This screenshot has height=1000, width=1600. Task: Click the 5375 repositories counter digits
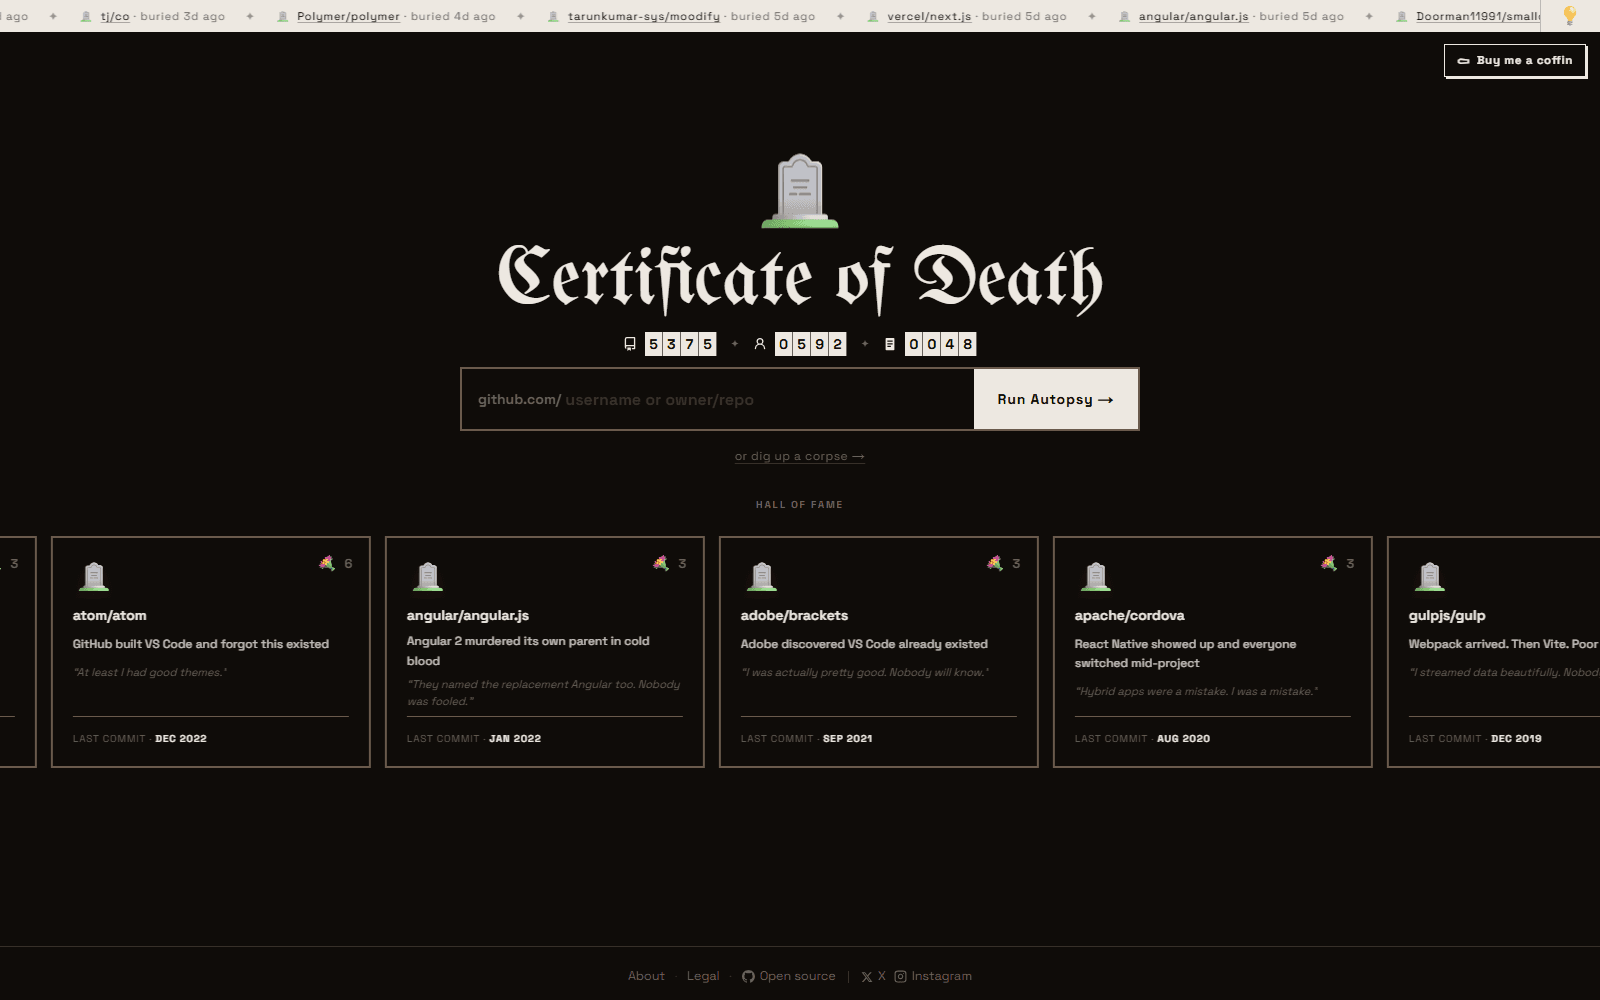pos(680,344)
